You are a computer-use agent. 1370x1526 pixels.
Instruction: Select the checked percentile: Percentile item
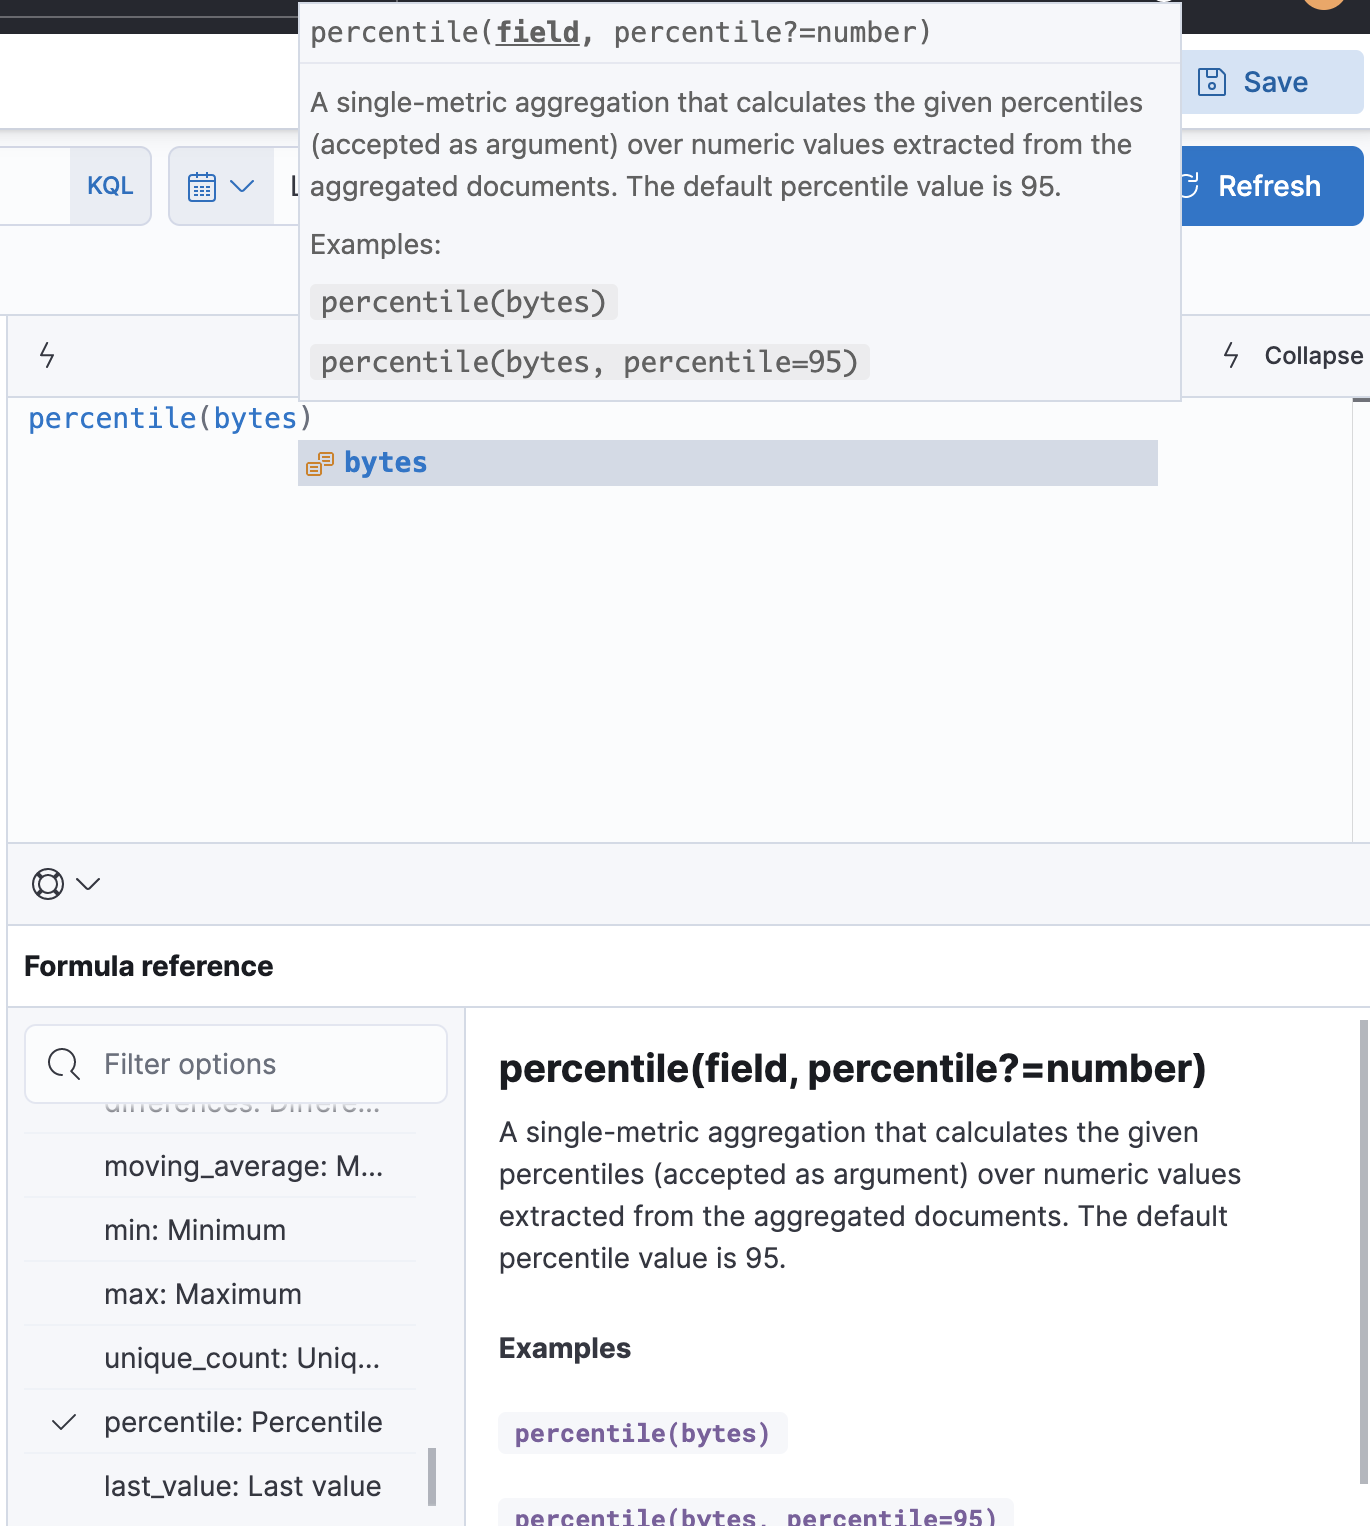(x=243, y=1422)
